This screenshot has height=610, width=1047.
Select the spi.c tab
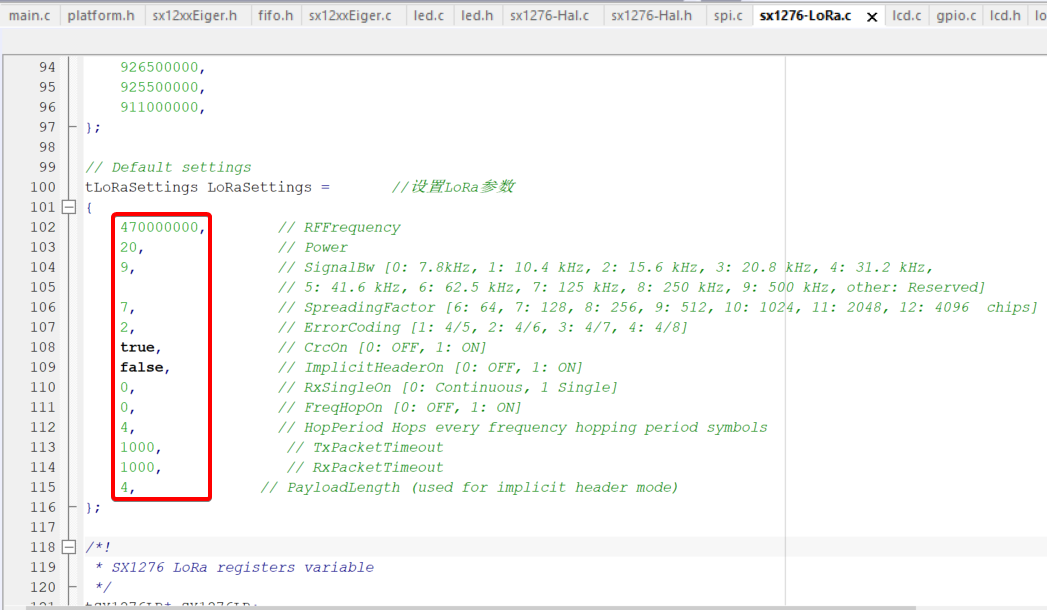pyautogui.click(x=728, y=16)
